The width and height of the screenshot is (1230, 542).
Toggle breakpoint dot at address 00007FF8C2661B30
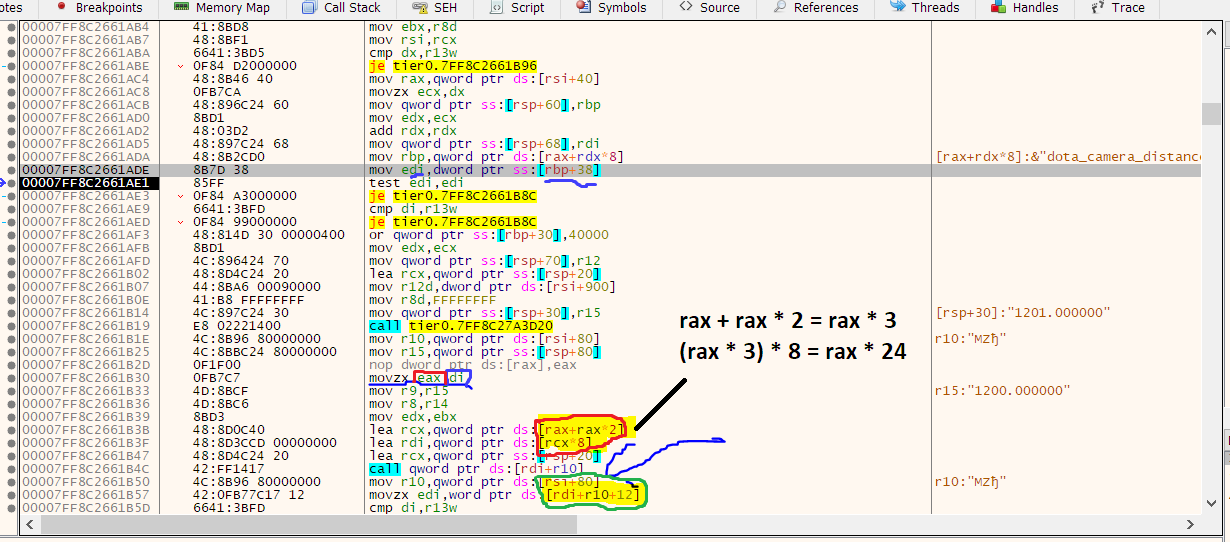(12, 378)
